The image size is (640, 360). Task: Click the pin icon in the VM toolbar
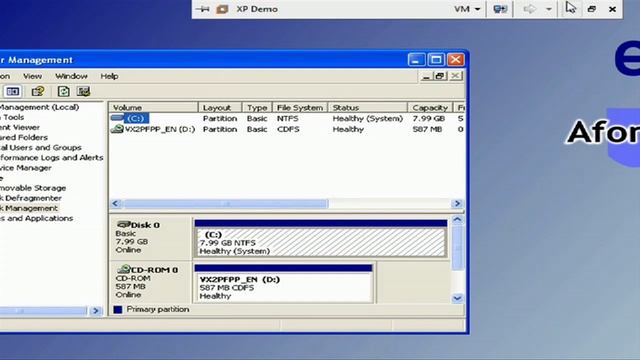tap(202, 9)
